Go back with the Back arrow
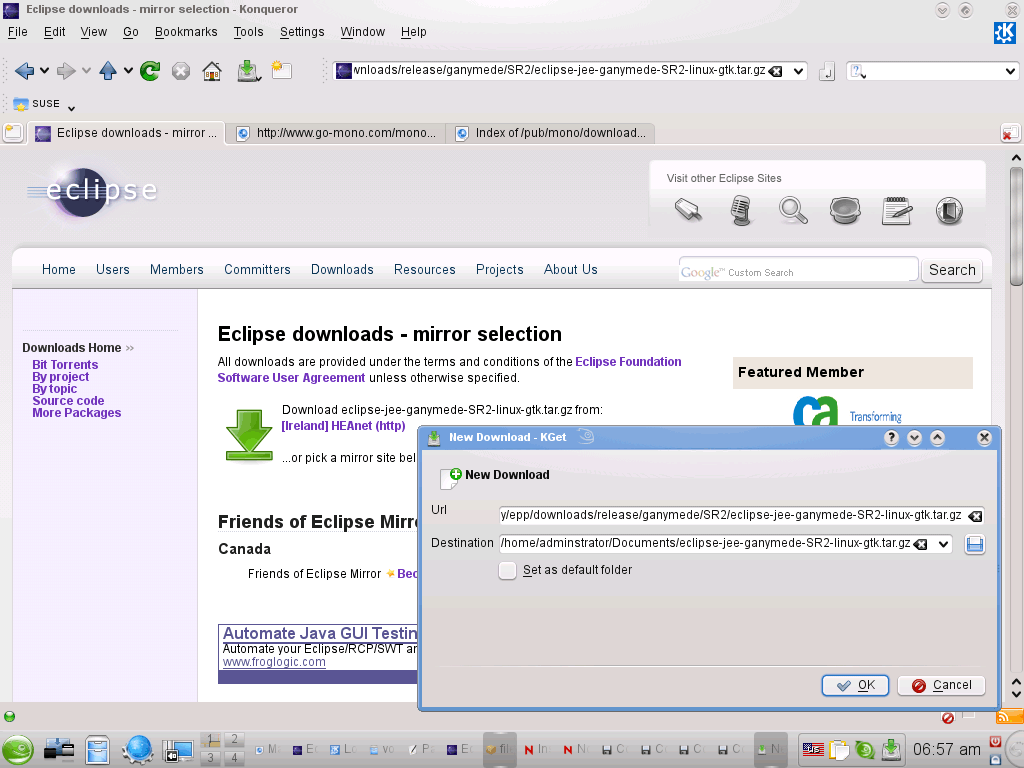 (x=24, y=71)
